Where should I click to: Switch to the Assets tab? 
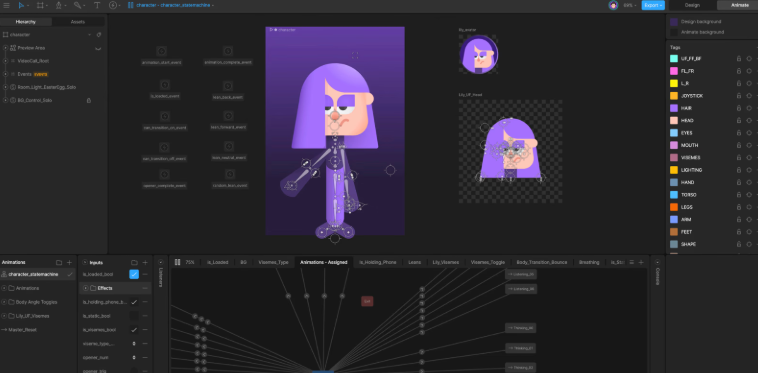78,22
